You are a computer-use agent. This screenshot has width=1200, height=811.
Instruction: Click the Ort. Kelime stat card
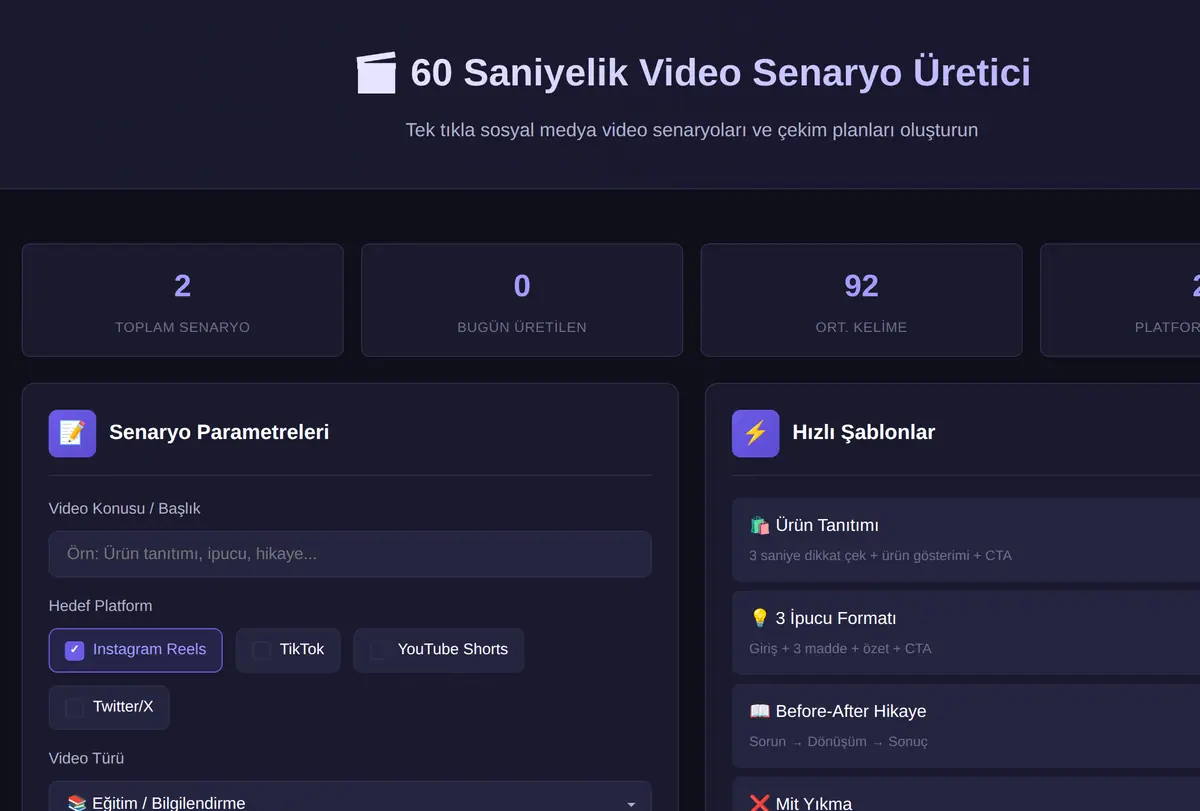[x=861, y=300]
